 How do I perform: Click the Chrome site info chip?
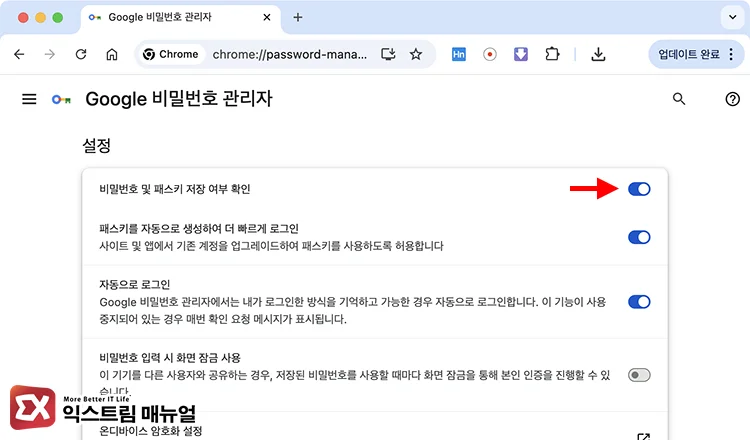[171, 55]
